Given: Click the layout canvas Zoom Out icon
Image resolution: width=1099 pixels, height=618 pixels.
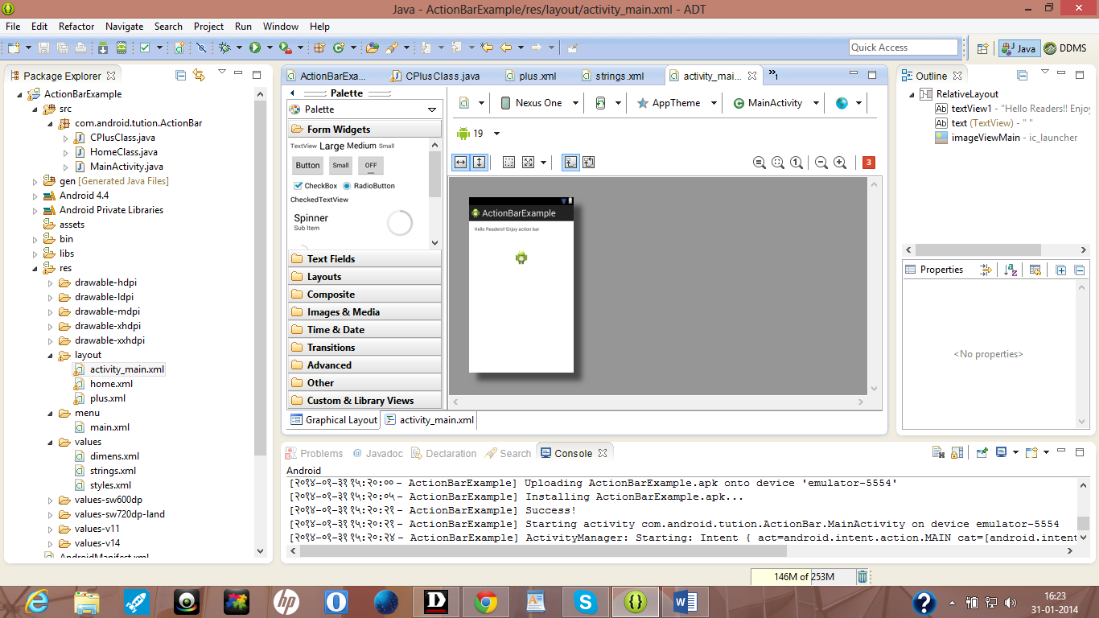Looking at the screenshot, I should pos(821,163).
